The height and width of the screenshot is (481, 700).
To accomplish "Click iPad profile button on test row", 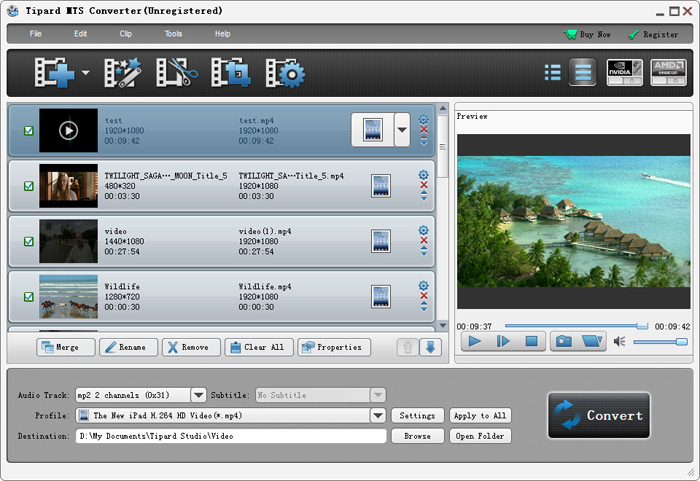I will [x=372, y=130].
